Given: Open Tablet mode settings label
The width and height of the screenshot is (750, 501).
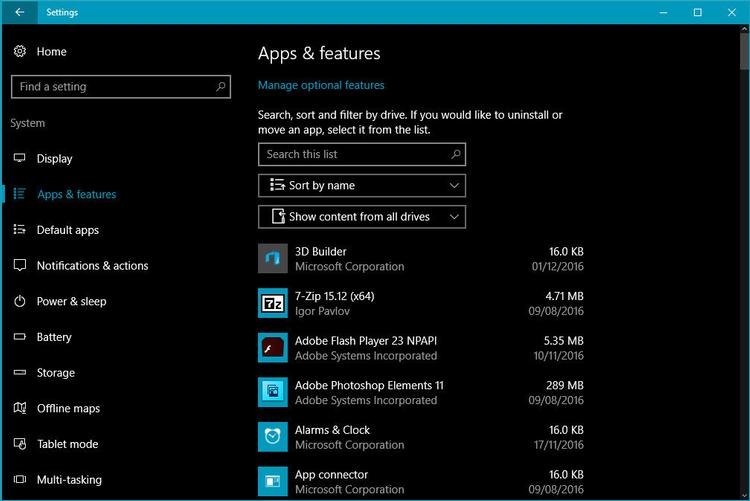Looking at the screenshot, I should 67,444.
